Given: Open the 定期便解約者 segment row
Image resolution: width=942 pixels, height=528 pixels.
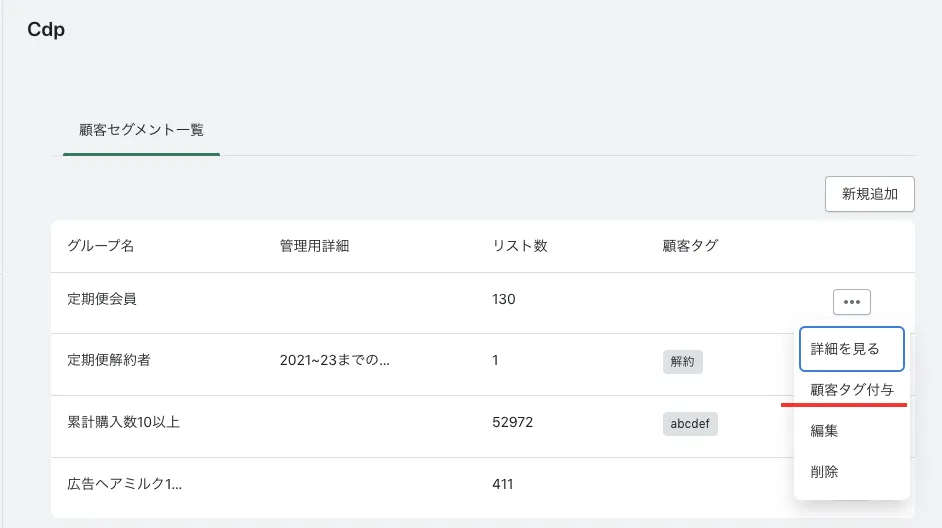Looking at the screenshot, I should click(108, 360).
